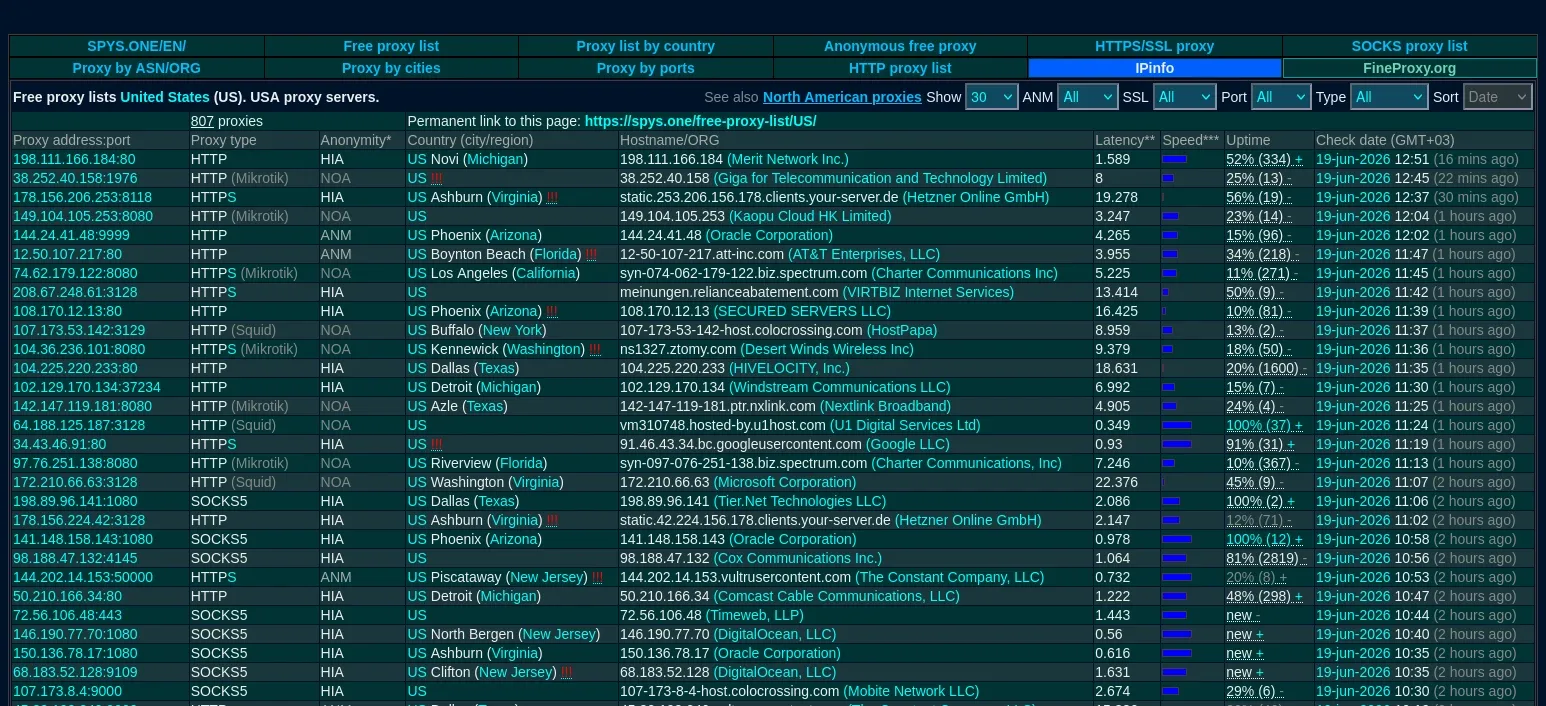Open uptime 20% (1600) - link
This screenshot has width=1546, height=706.
point(1268,368)
